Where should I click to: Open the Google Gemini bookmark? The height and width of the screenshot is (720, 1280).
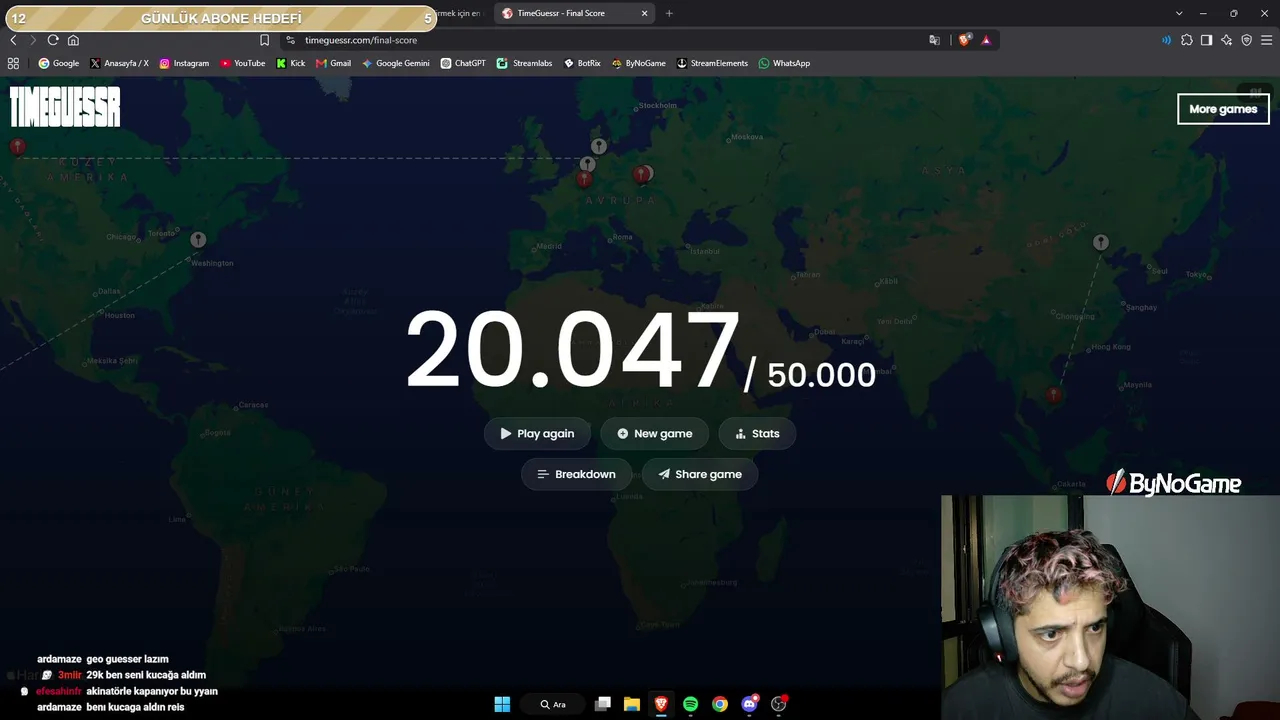pos(396,63)
